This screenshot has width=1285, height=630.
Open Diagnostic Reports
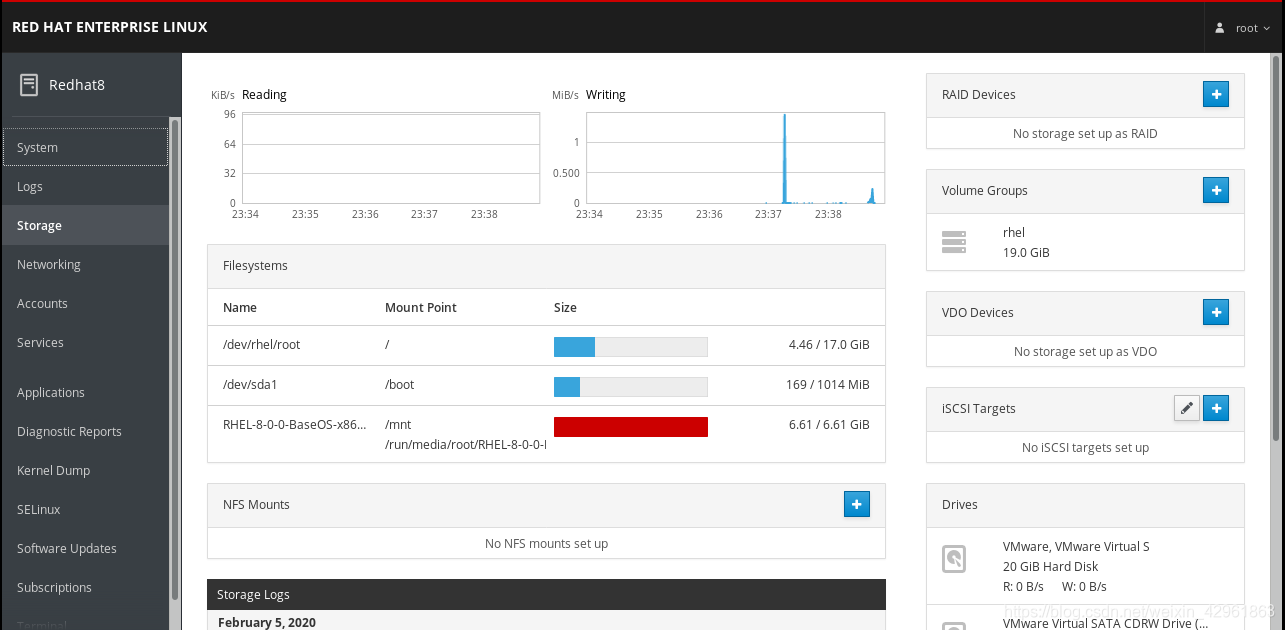85,431
